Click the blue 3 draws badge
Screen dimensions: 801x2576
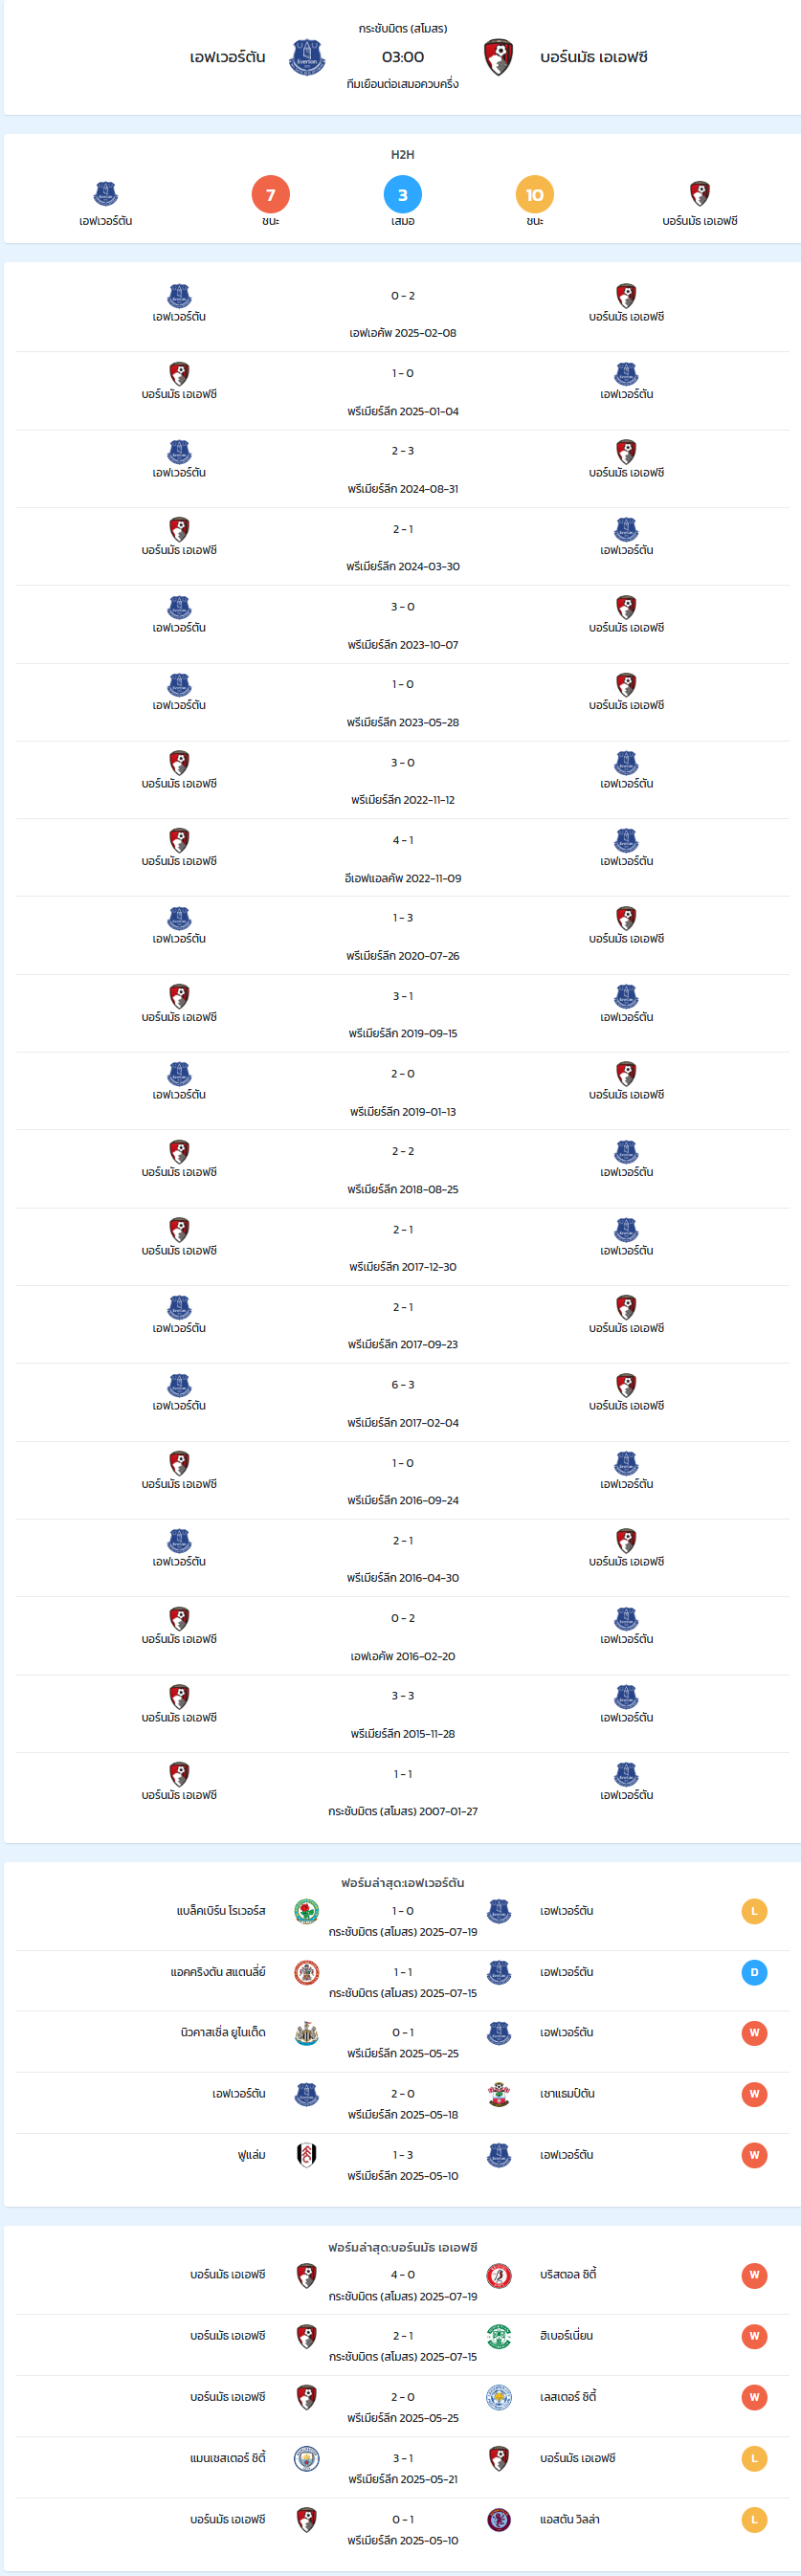[x=402, y=194]
